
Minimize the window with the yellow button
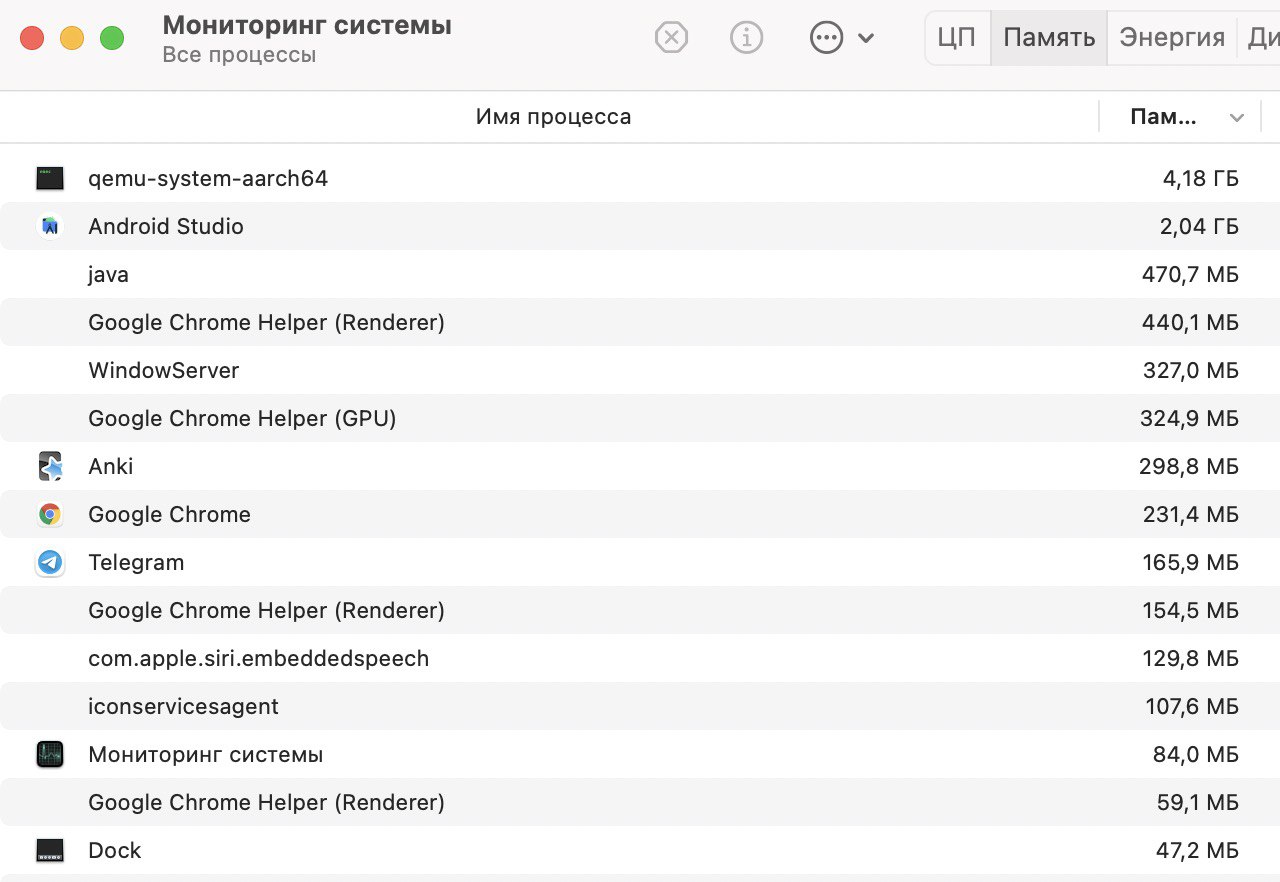click(72, 39)
